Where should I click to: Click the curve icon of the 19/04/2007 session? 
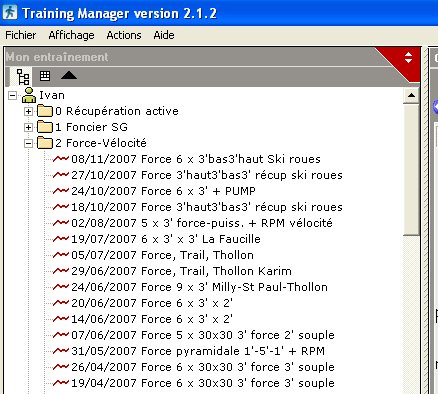61,383
